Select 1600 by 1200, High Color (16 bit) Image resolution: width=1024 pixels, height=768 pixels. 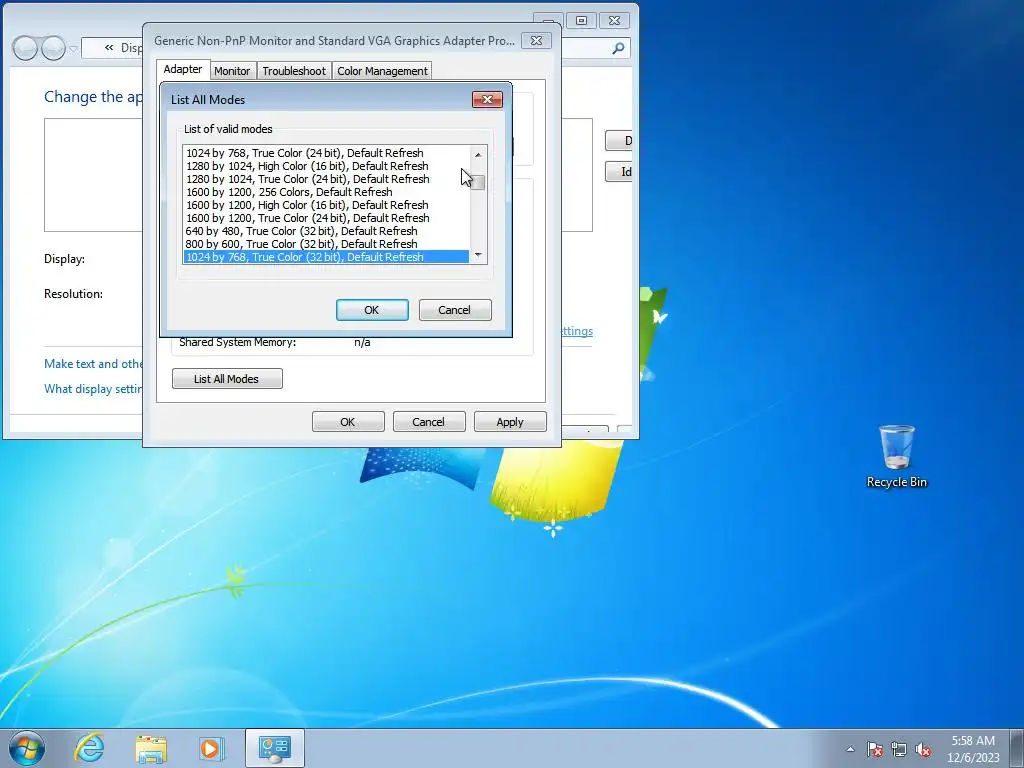coord(326,205)
